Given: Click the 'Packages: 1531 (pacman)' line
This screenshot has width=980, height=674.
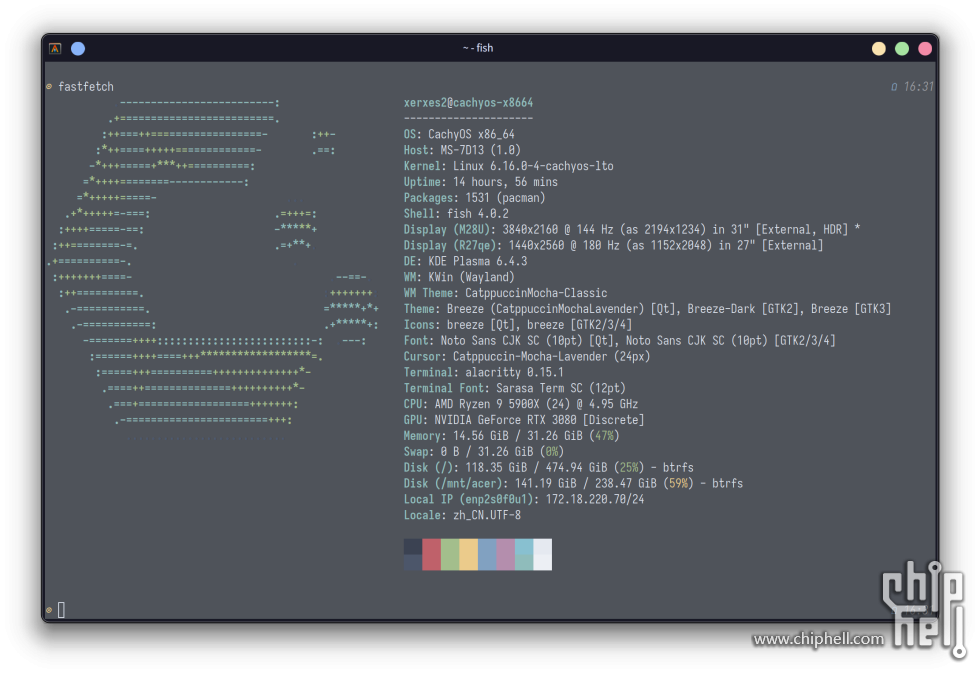Looking at the screenshot, I should (x=474, y=198).
